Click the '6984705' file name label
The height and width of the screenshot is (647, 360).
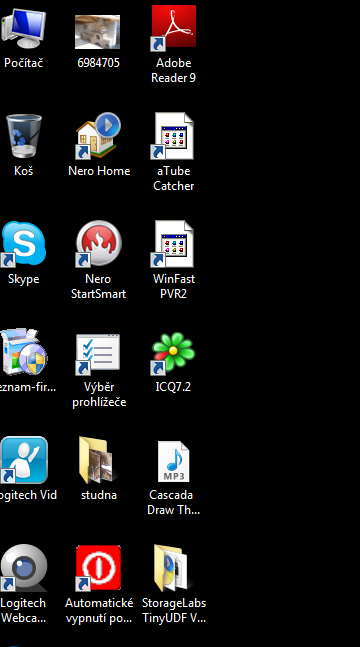98,63
